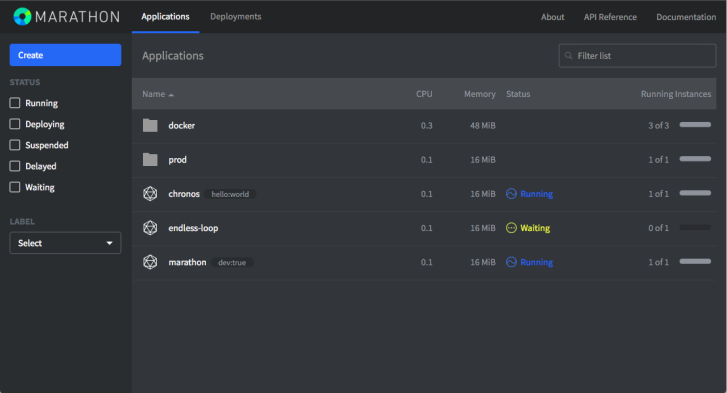Sort by the CPU column header
The height and width of the screenshot is (393, 727).
[424, 94]
